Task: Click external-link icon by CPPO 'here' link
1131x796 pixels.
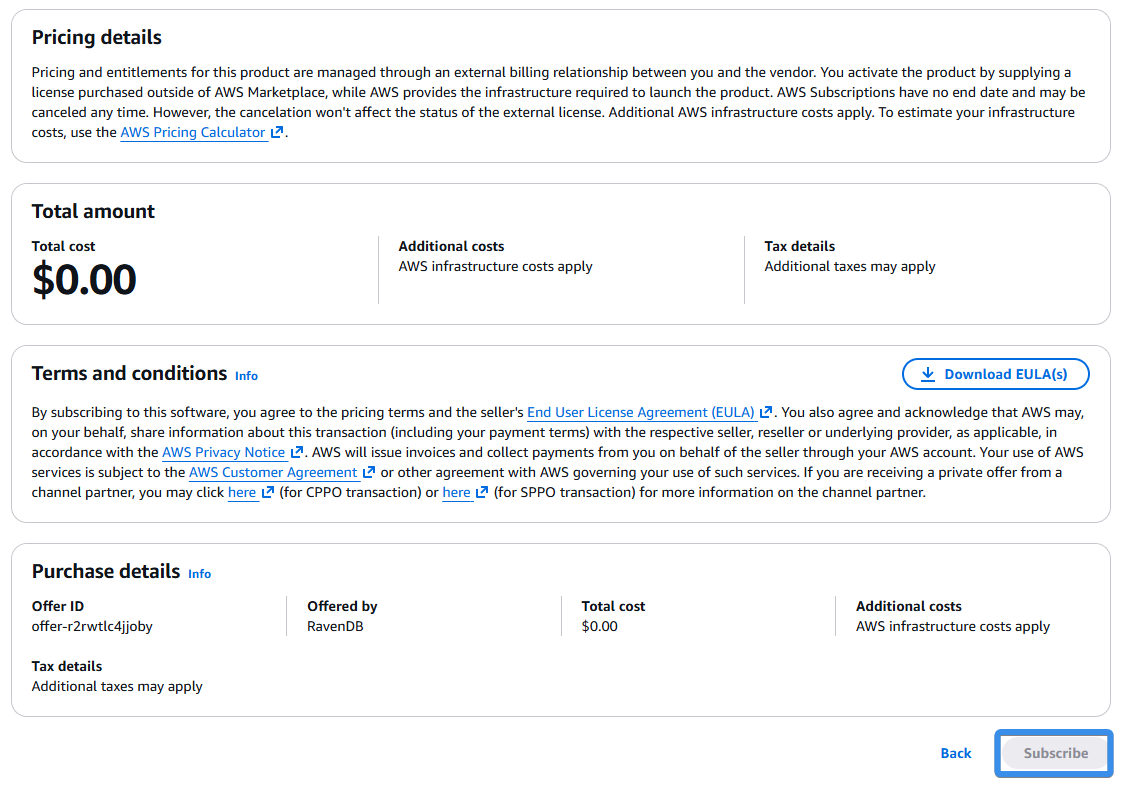Action: click(268, 493)
